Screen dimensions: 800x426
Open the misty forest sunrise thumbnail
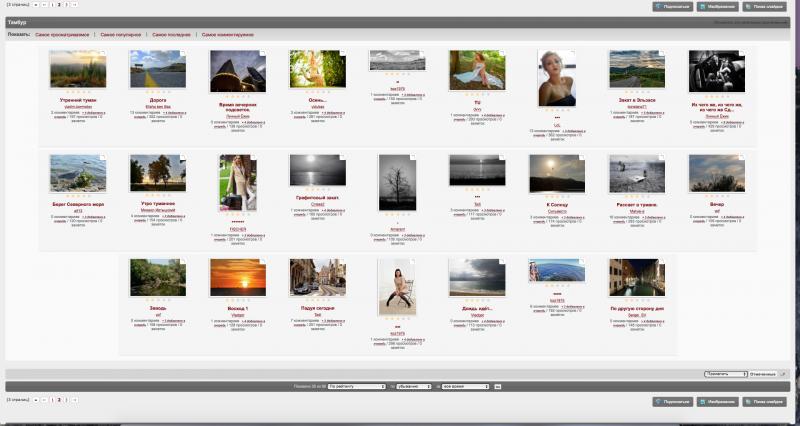(x=78, y=69)
